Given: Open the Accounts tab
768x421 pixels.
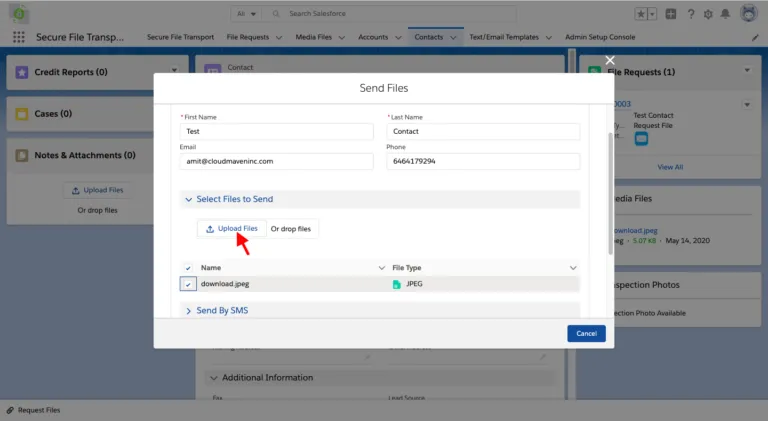Looking at the screenshot, I should click(x=373, y=37).
